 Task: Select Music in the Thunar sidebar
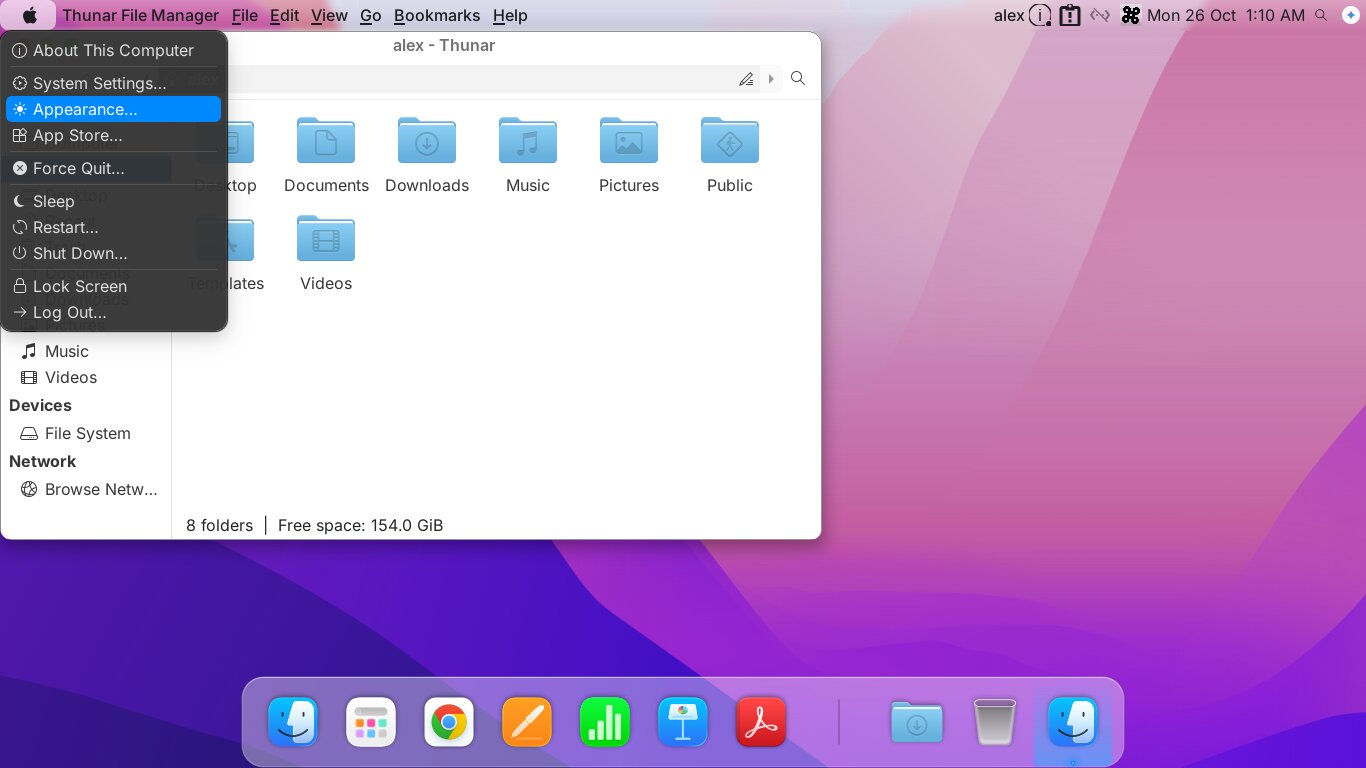[86, 351]
